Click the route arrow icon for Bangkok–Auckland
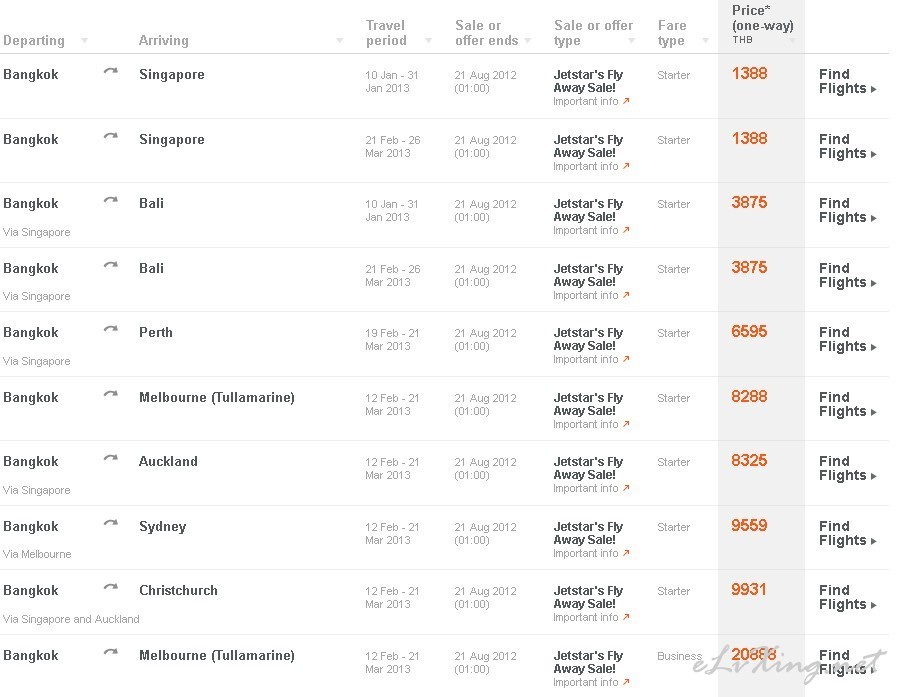 [x=110, y=458]
